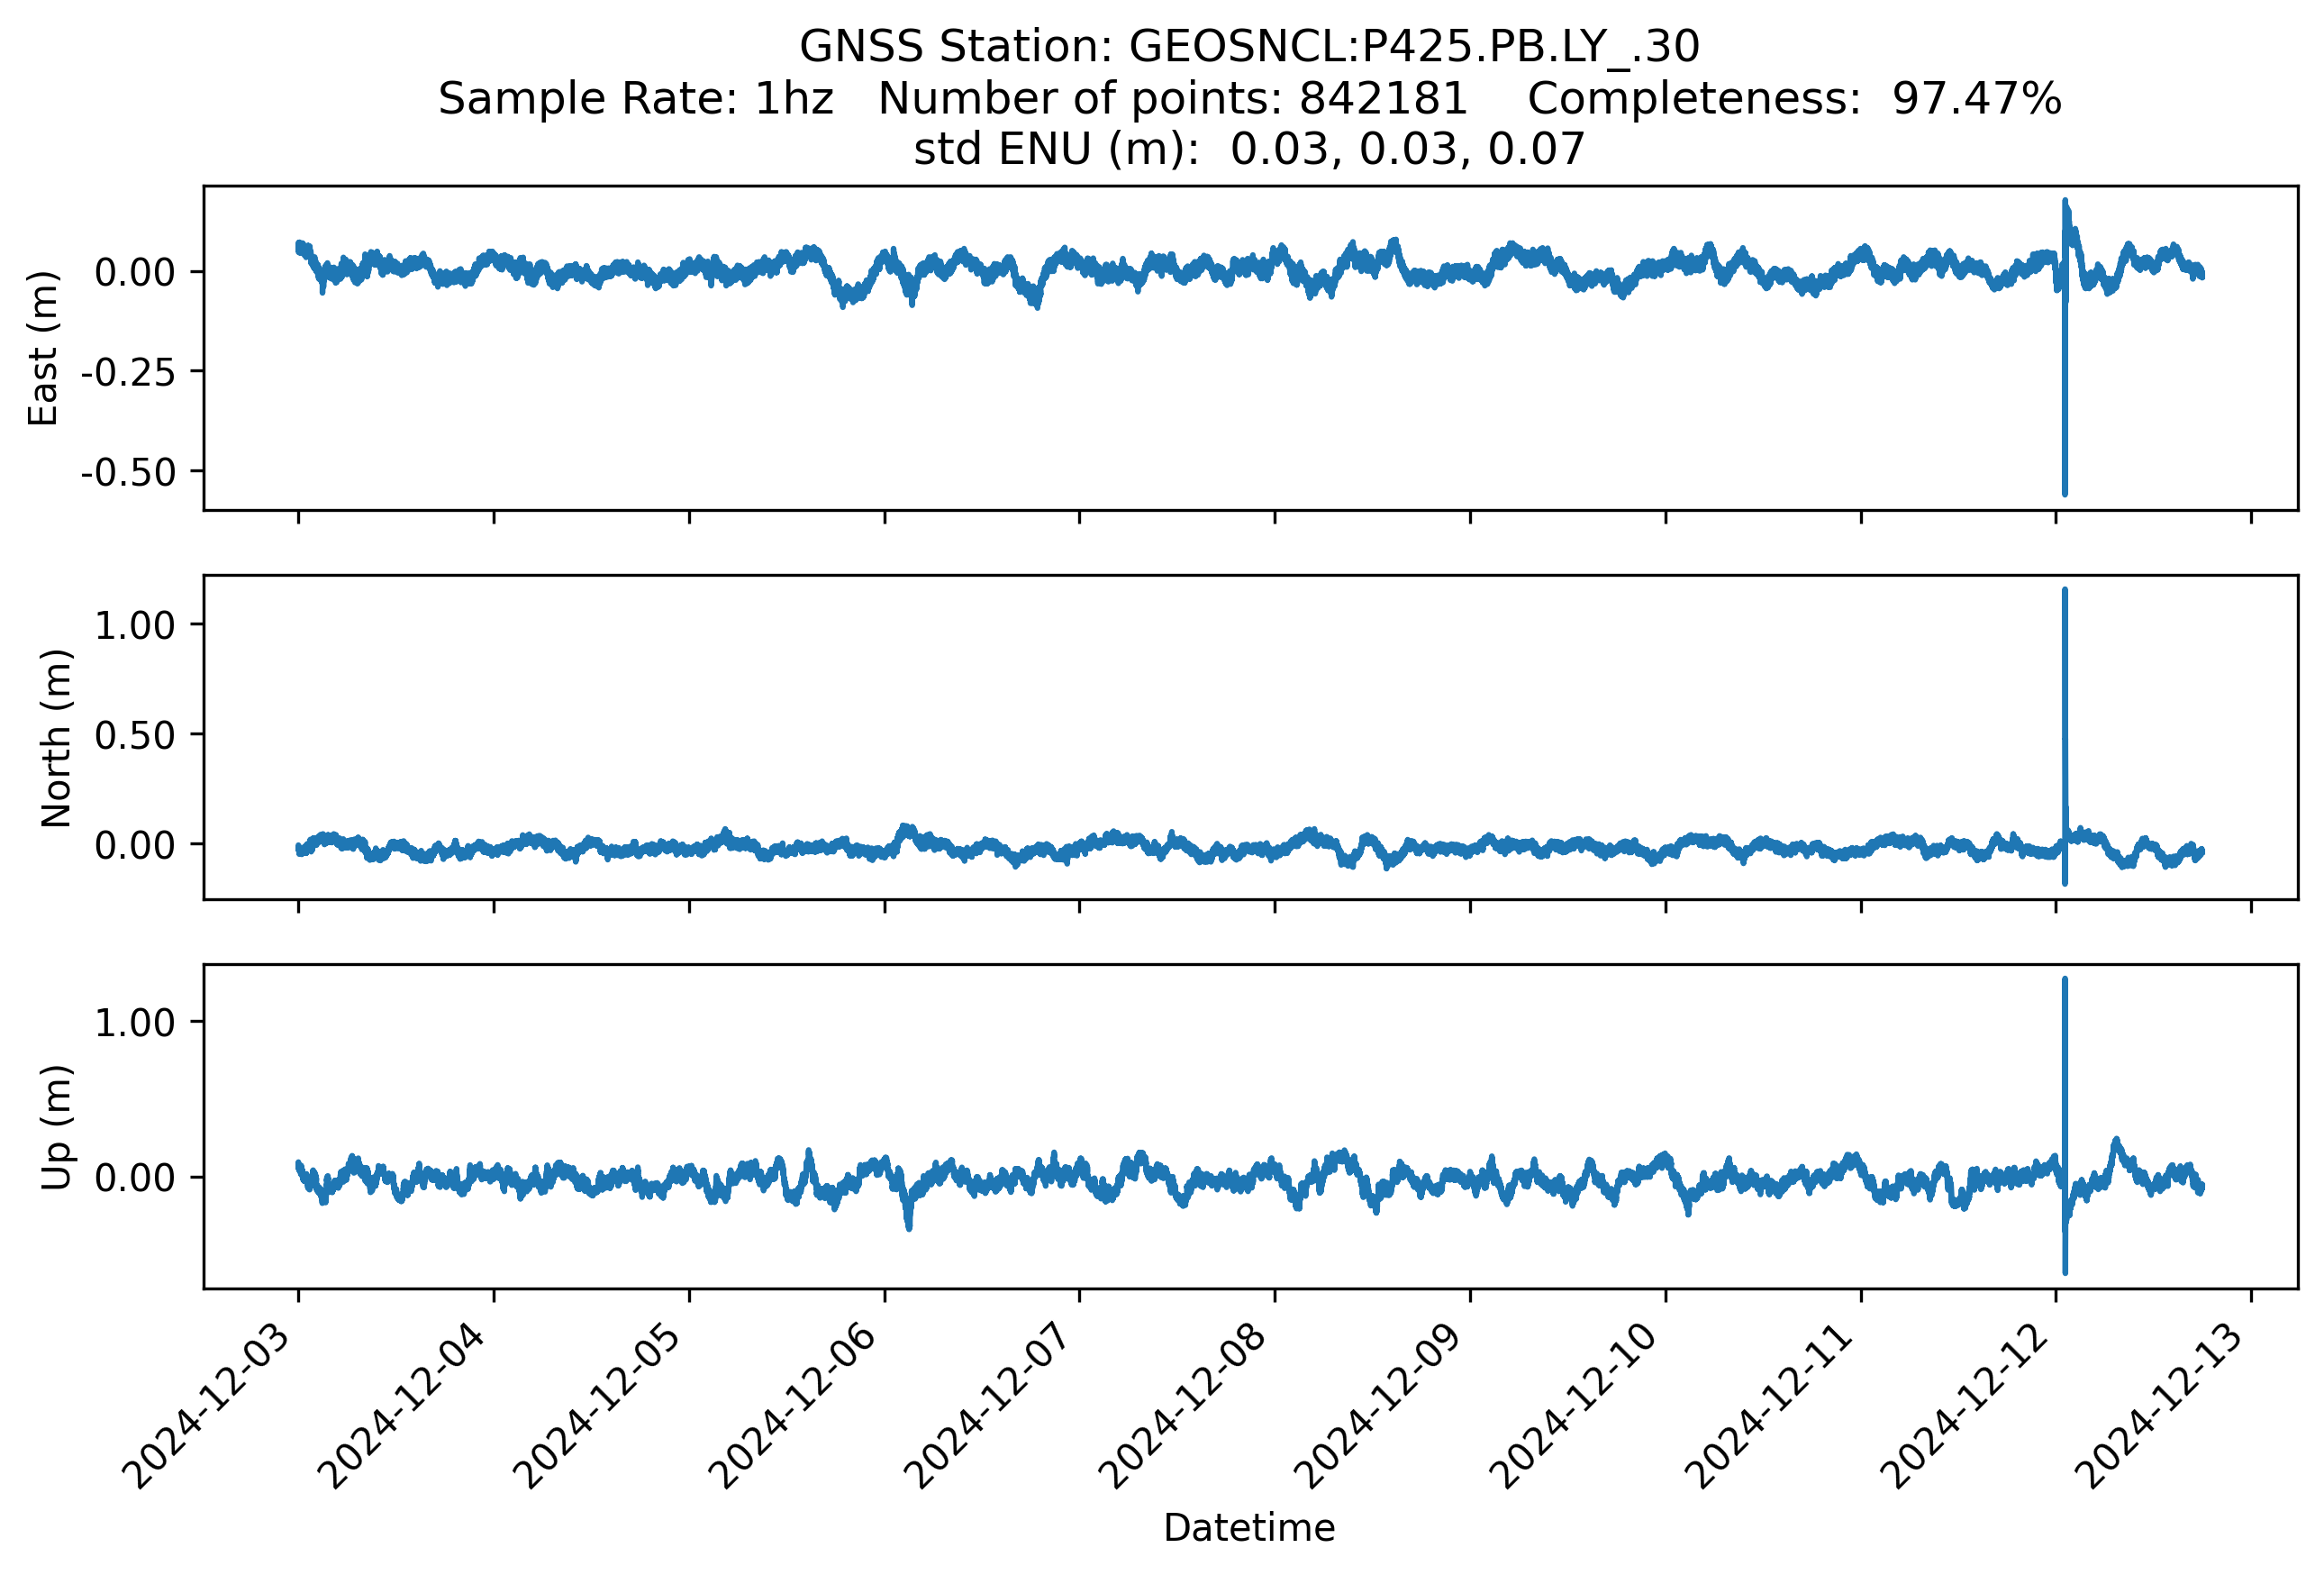Click the spike peak in North plot
This screenshot has height=1575, width=2324.
pyautogui.click(x=2064, y=592)
